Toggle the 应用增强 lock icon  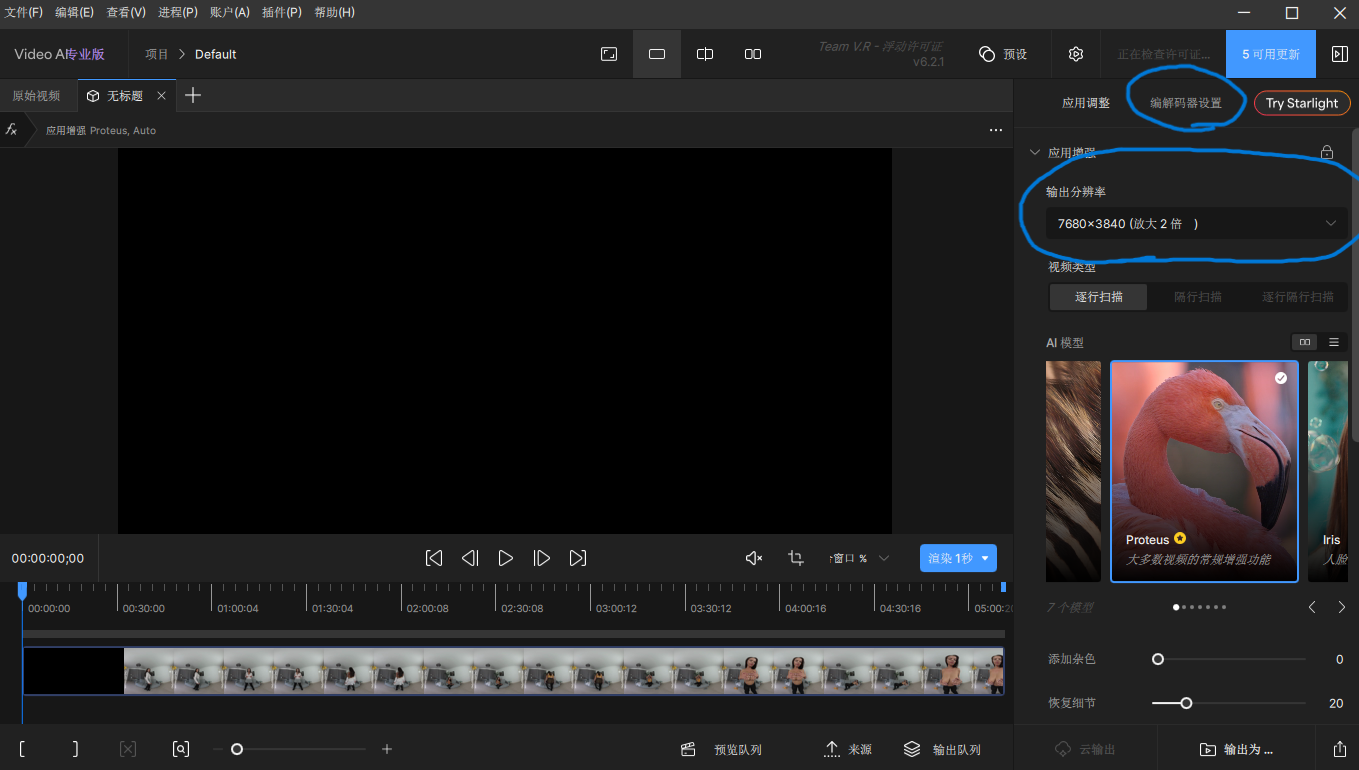1327,152
